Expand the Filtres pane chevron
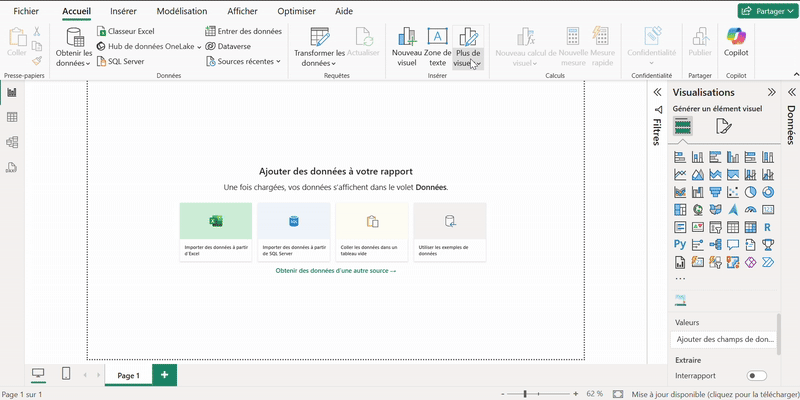Image resolution: width=800 pixels, height=400 pixels. pyautogui.click(x=658, y=92)
